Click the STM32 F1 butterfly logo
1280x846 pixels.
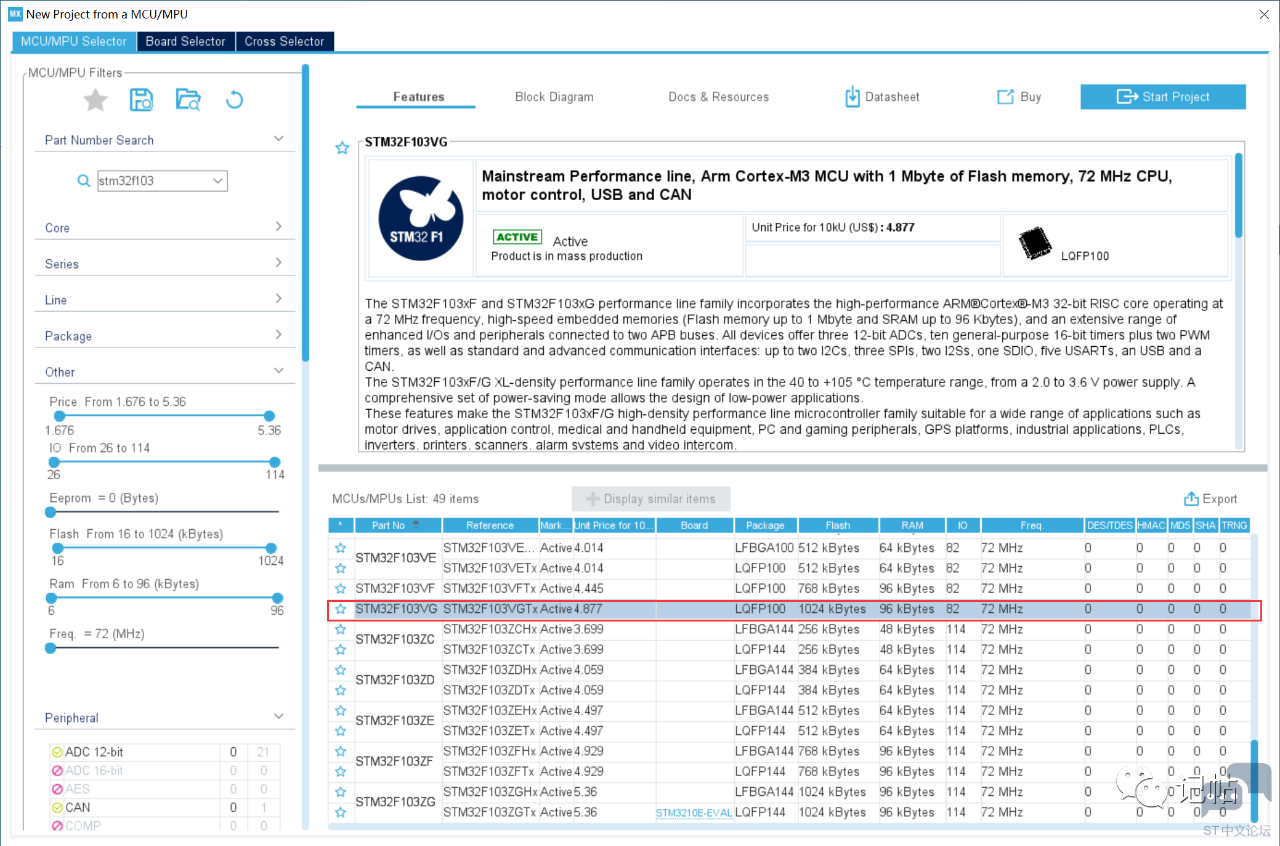[x=420, y=220]
